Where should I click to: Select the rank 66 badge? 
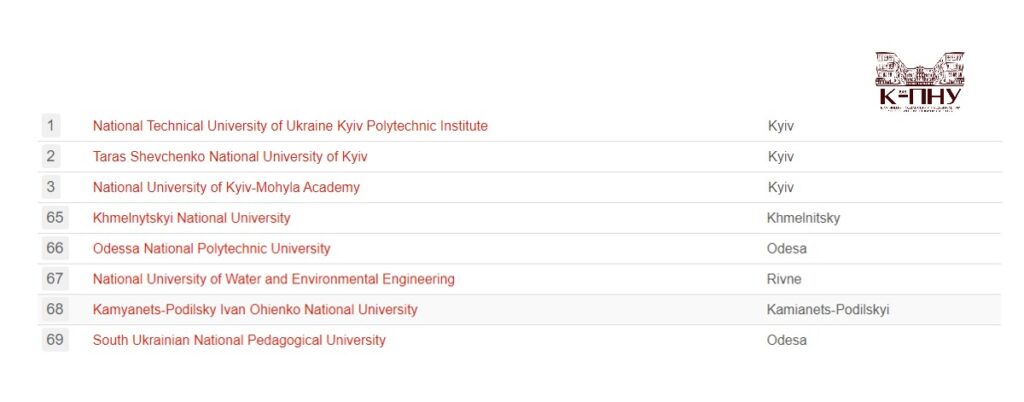tap(54, 248)
